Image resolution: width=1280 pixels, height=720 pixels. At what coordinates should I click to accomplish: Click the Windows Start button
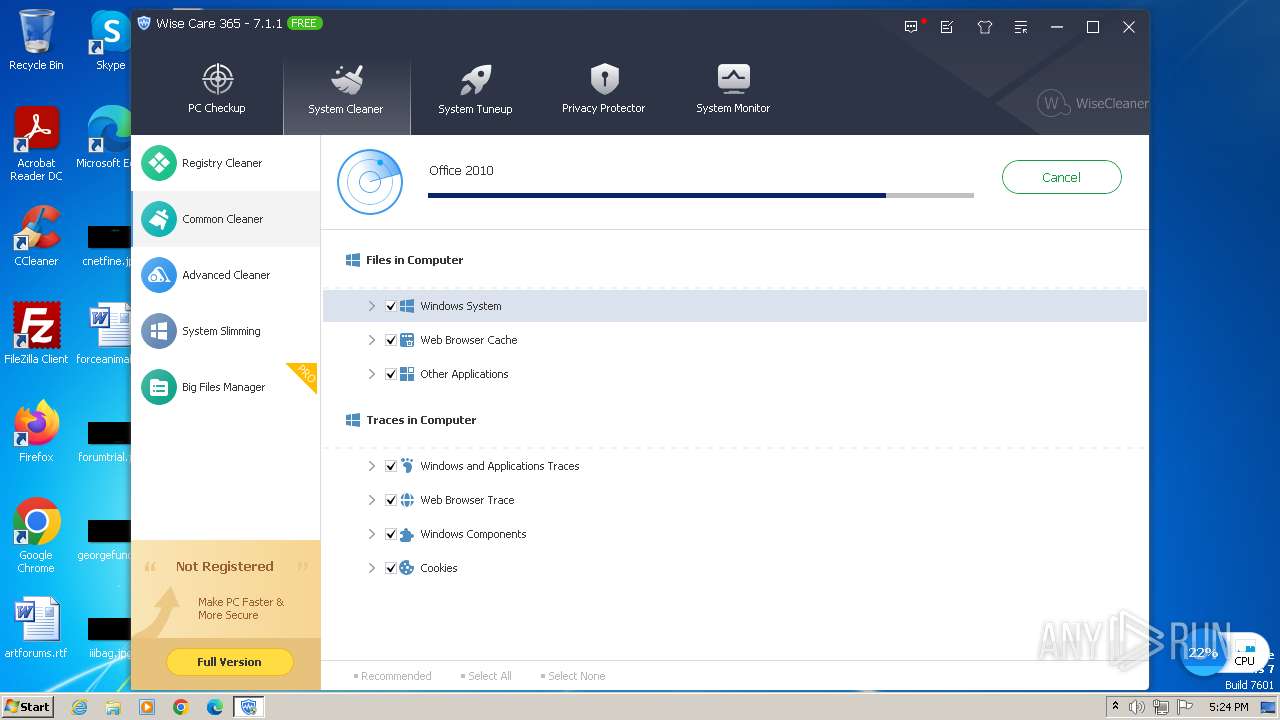28,706
